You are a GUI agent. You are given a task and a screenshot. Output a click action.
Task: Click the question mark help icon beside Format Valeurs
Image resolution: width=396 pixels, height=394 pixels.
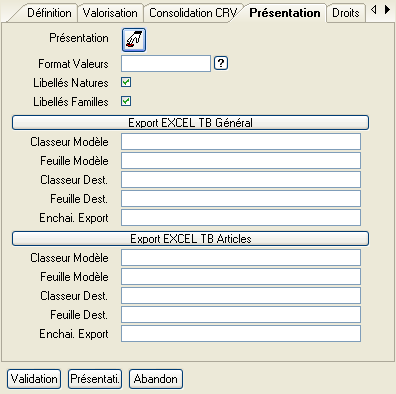pos(221,63)
